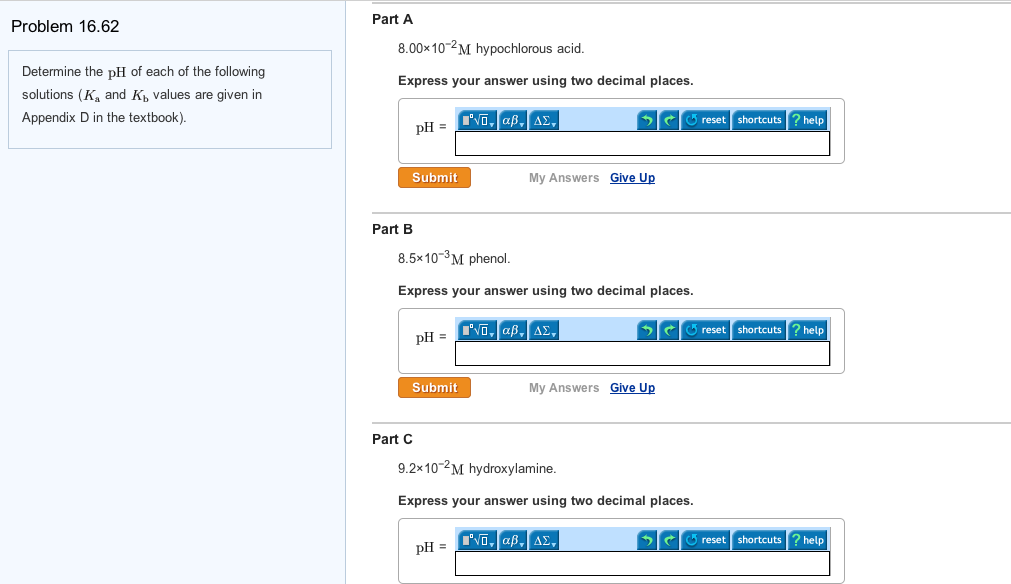Click My Answers under Part B
The width and height of the screenshot is (1011, 584).
[563, 387]
